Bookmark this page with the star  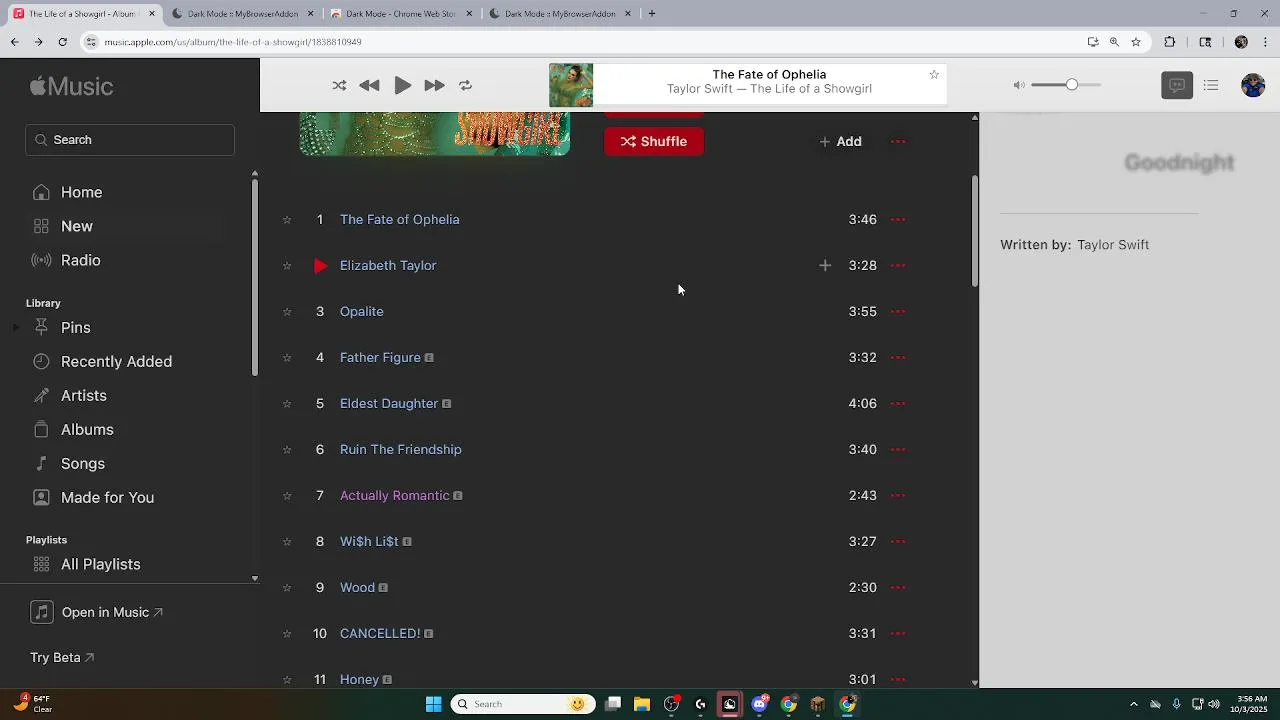1136,42
